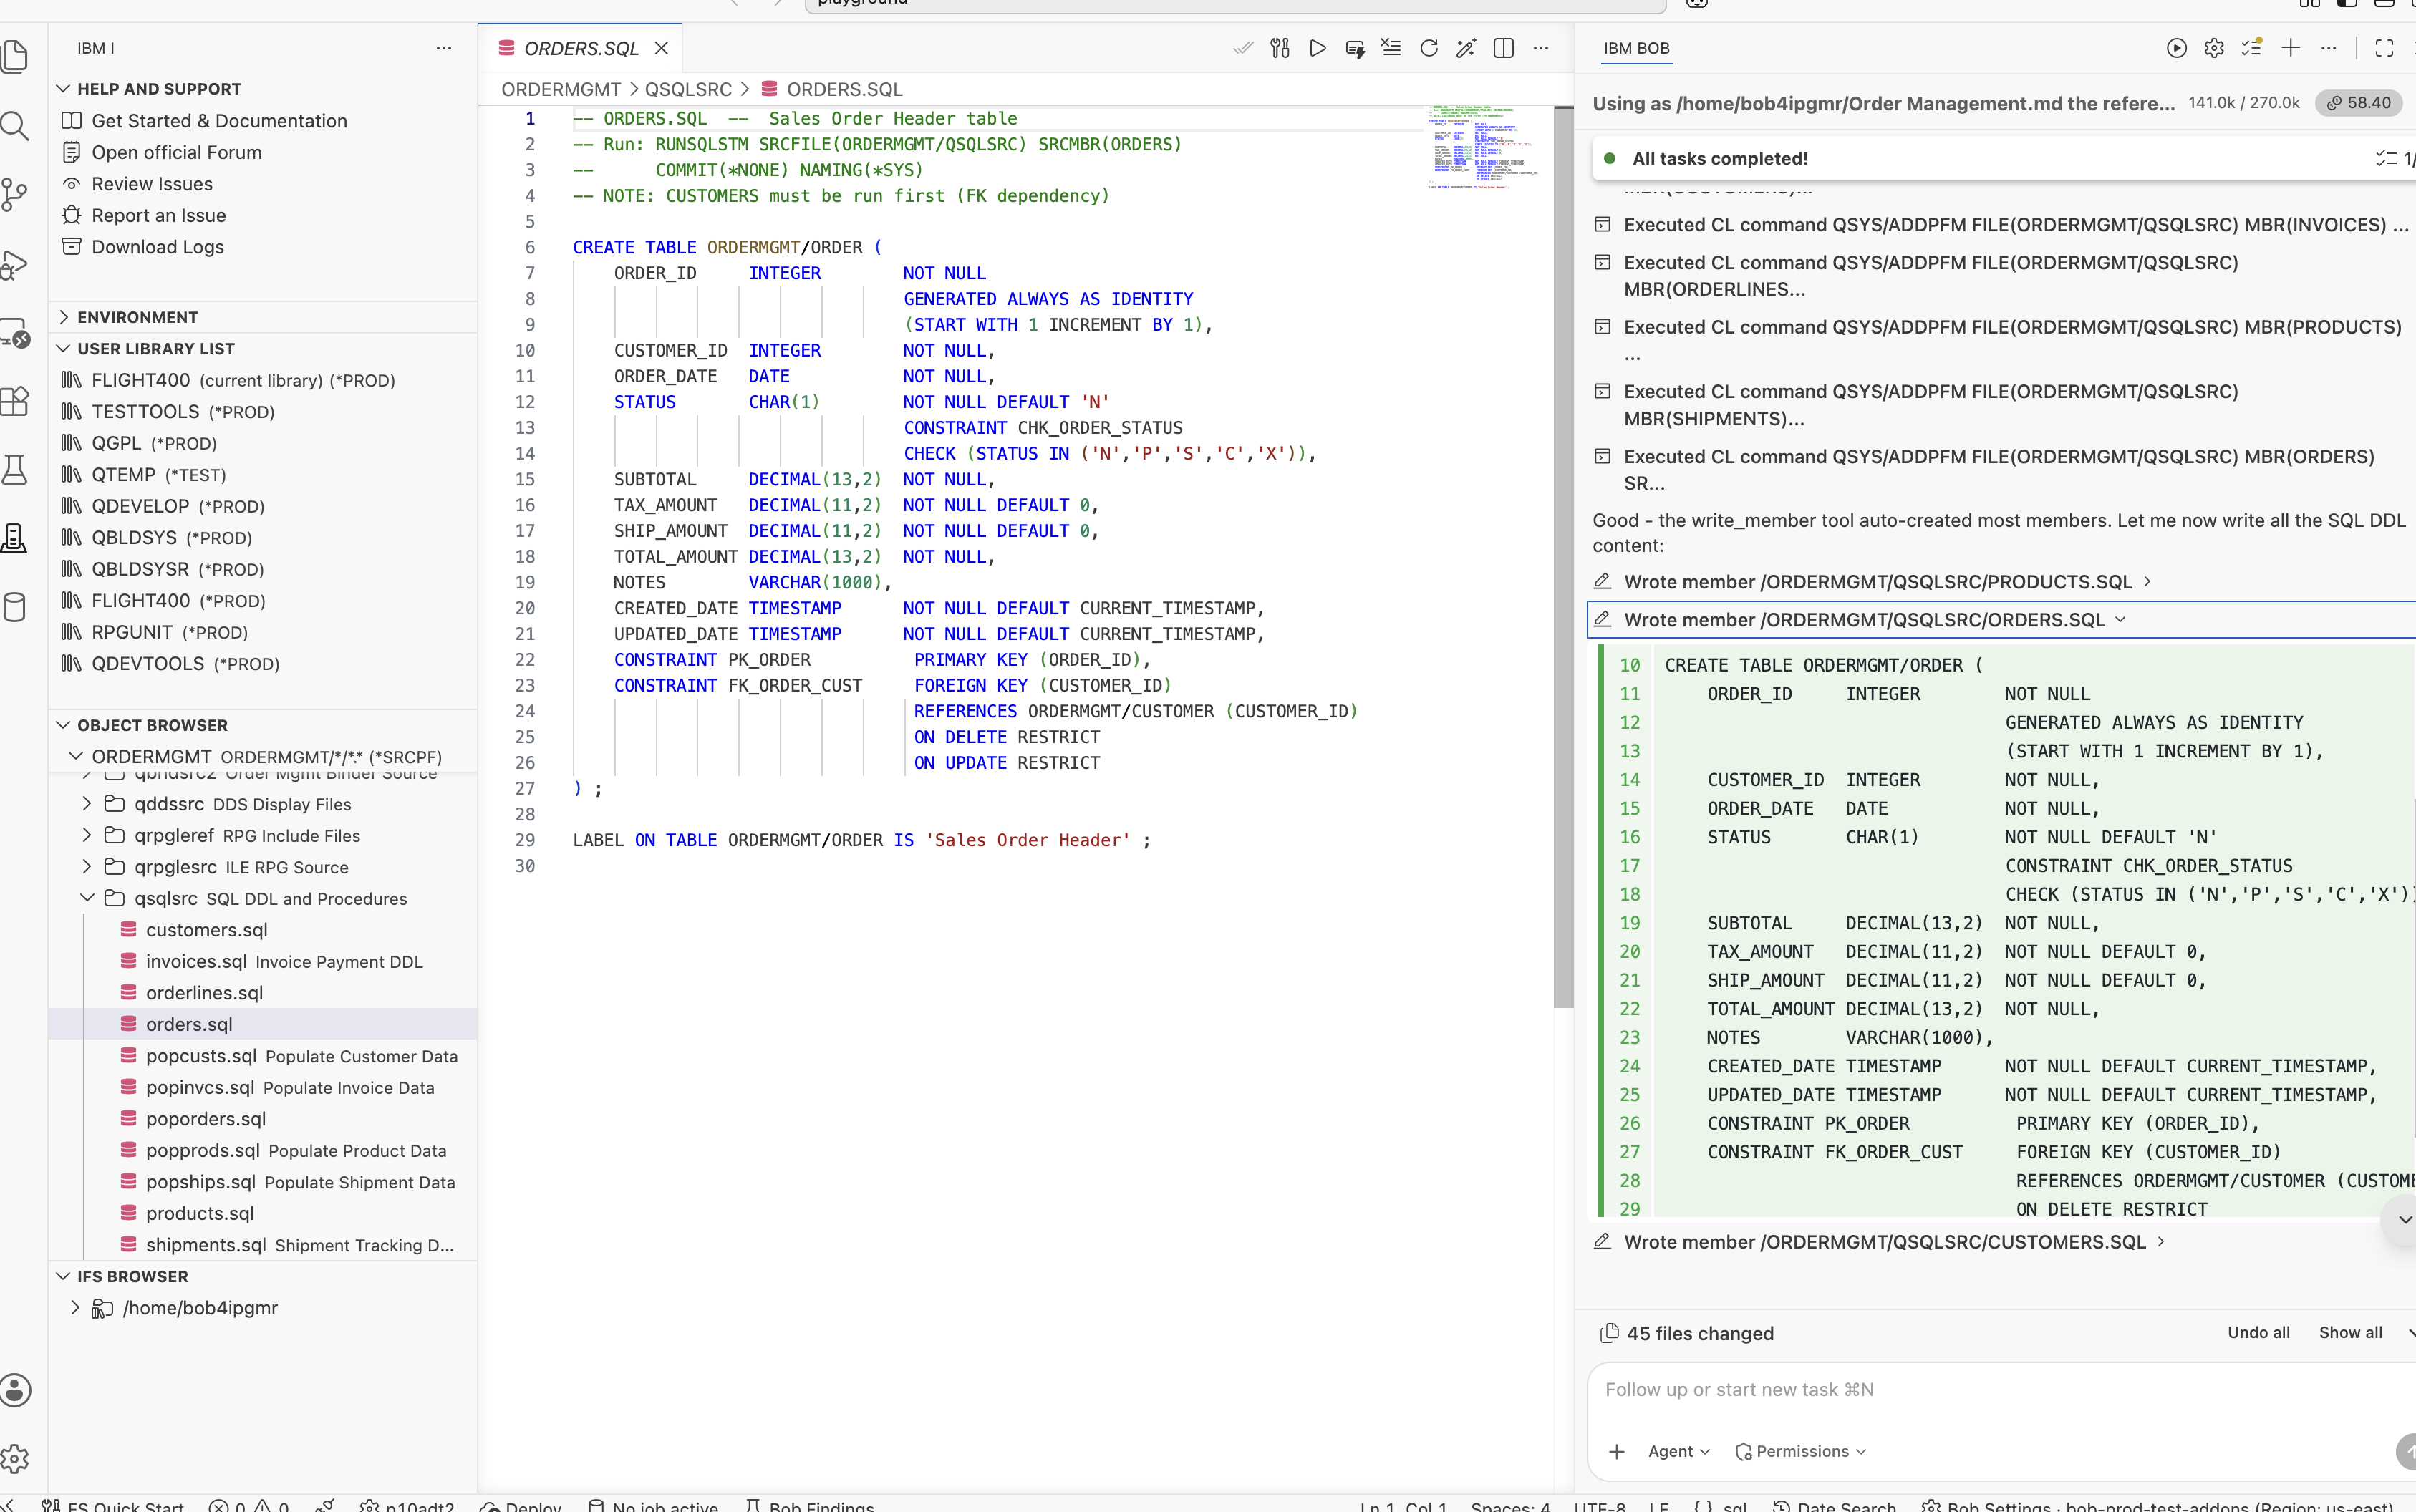Start a new Bob task with plus icon
The height and width of the screenshot is (1512, 2416).
click(x=2291, y=48)
